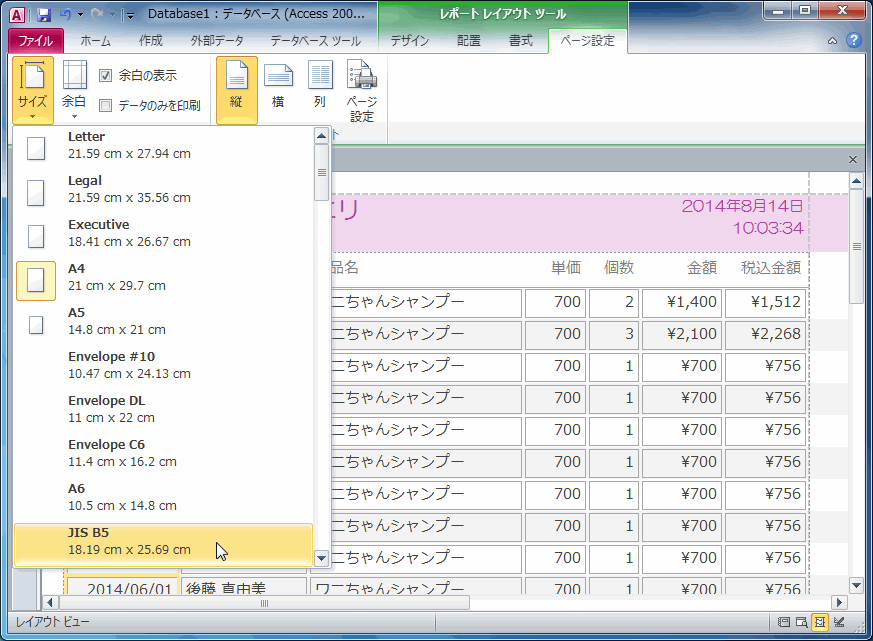Switch to the 配置 tab
The height and width of the screenshot is (641, 873).
point(469,41)
